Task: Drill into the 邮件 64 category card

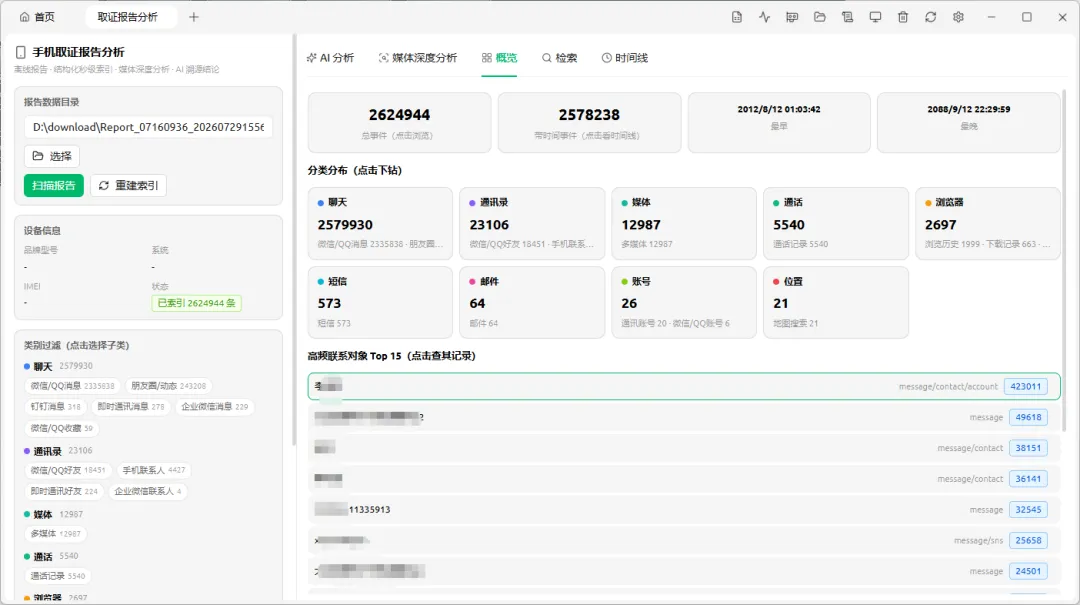Action: click(x=532, y=302)
